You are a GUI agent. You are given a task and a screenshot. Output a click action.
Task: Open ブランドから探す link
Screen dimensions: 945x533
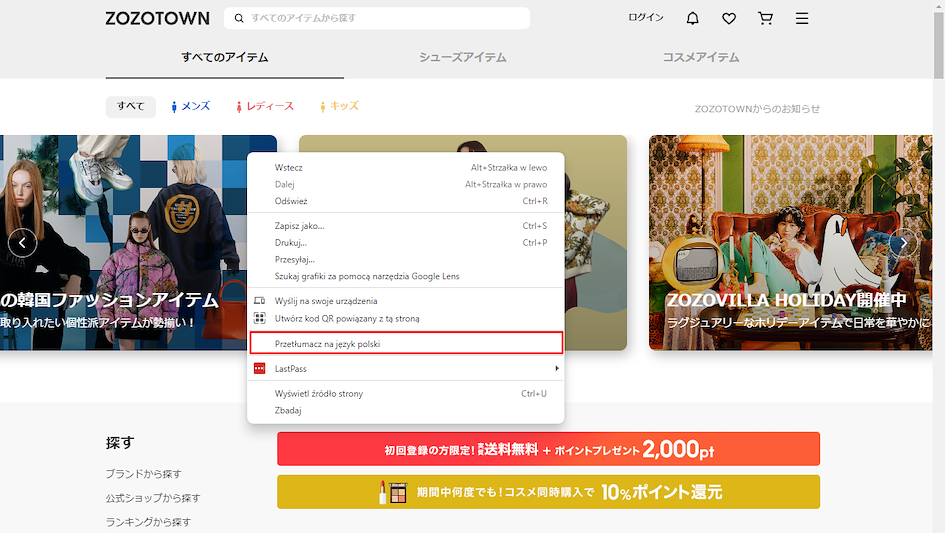click(x=143, y=474)
